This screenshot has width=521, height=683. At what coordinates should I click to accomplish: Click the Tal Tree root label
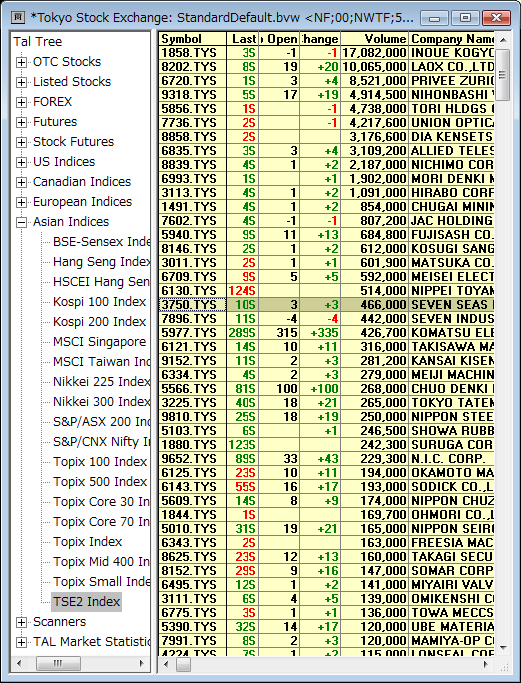pyautogui.click(x=38, y=42)
